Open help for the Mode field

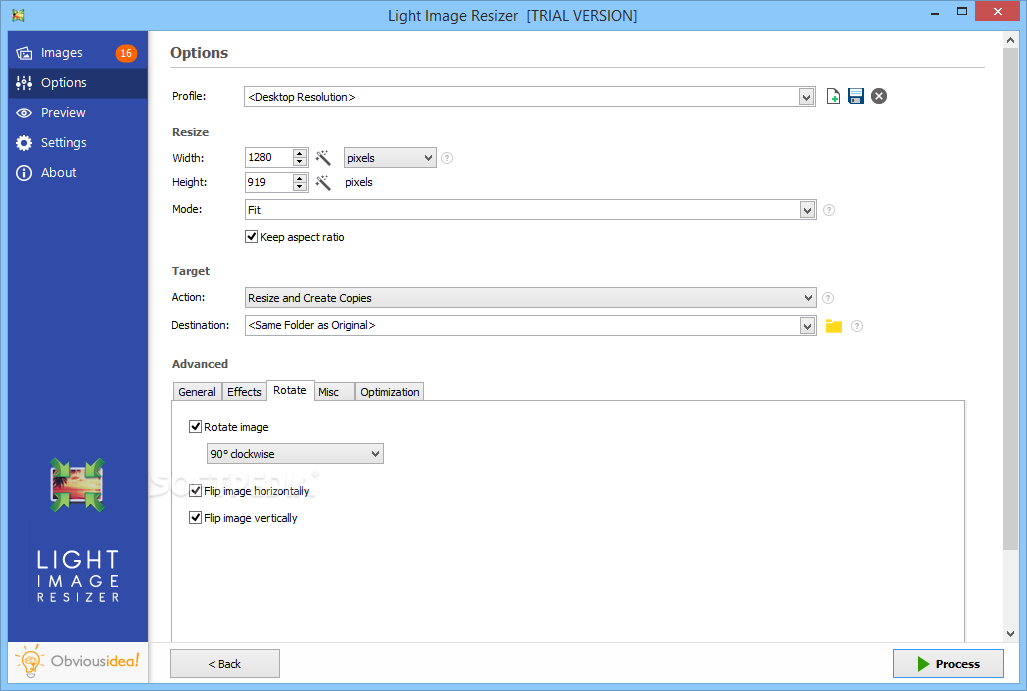pos(829,210)
